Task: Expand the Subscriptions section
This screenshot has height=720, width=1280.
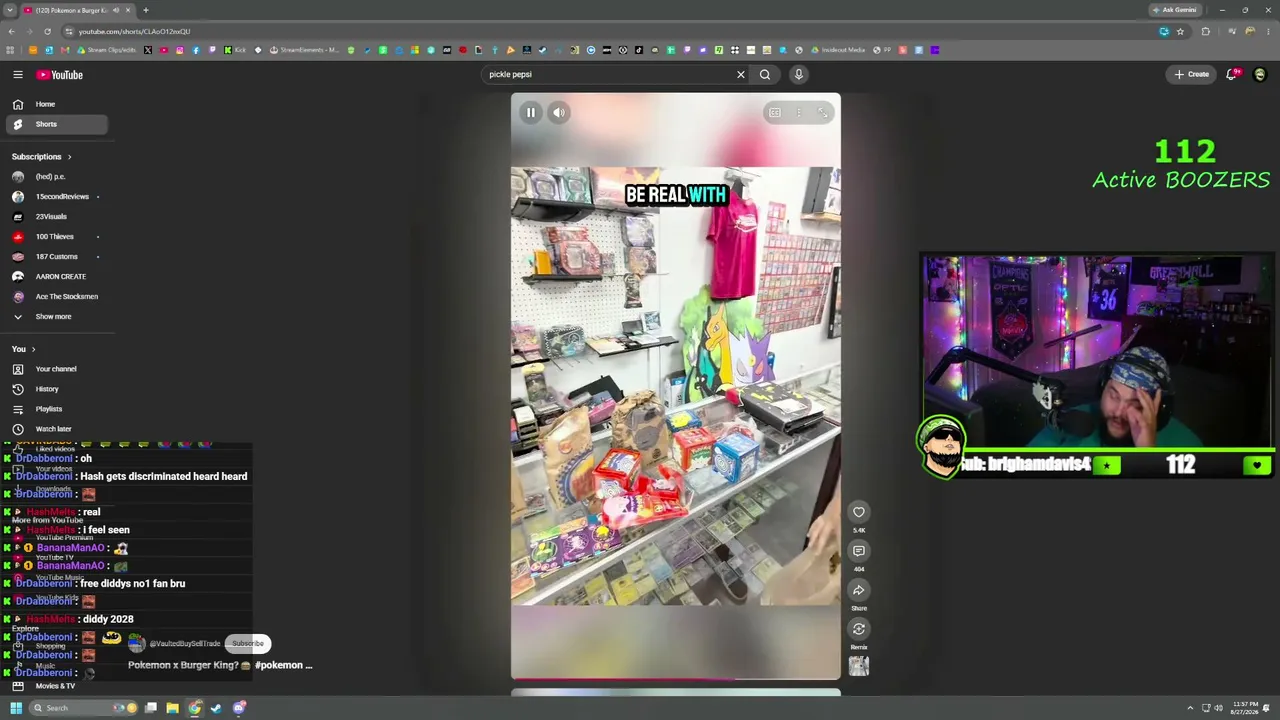Action: pyautogui.click(x=42, y=157)
